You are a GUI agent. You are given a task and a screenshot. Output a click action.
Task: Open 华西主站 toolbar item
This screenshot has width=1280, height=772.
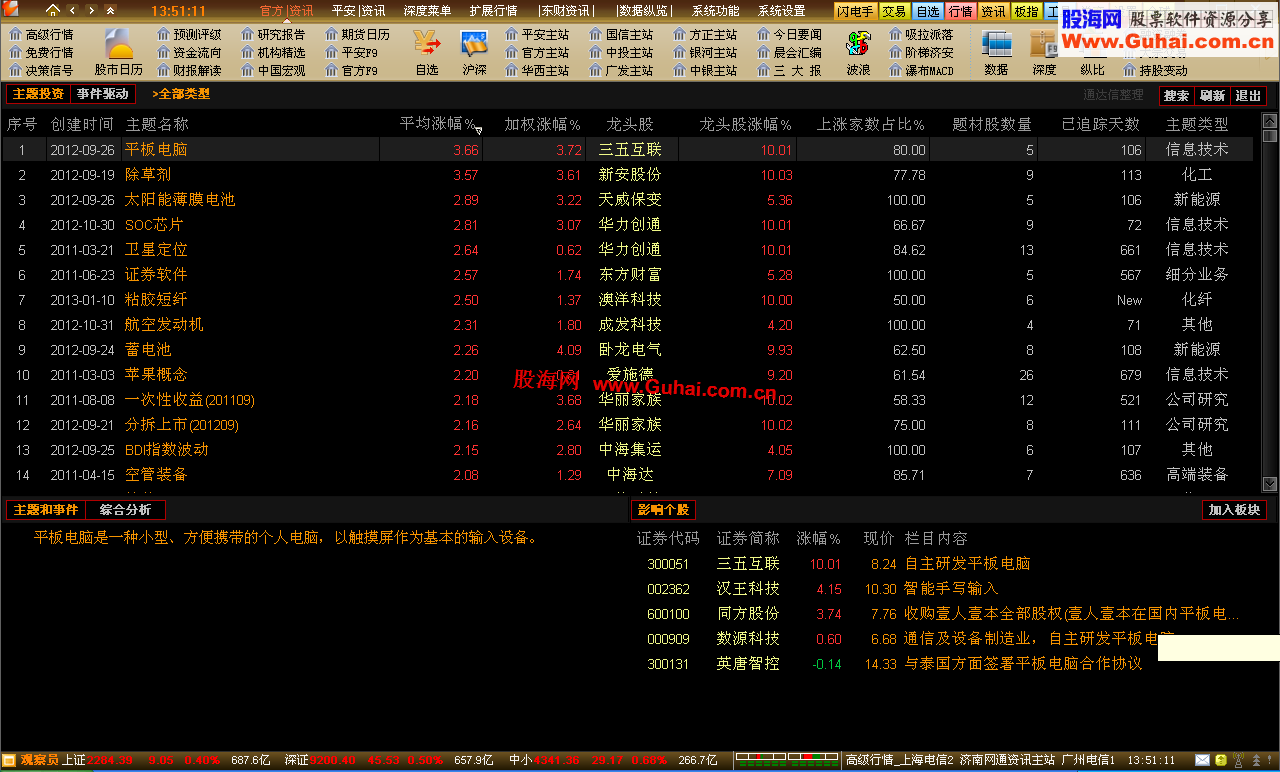[537, 70]
